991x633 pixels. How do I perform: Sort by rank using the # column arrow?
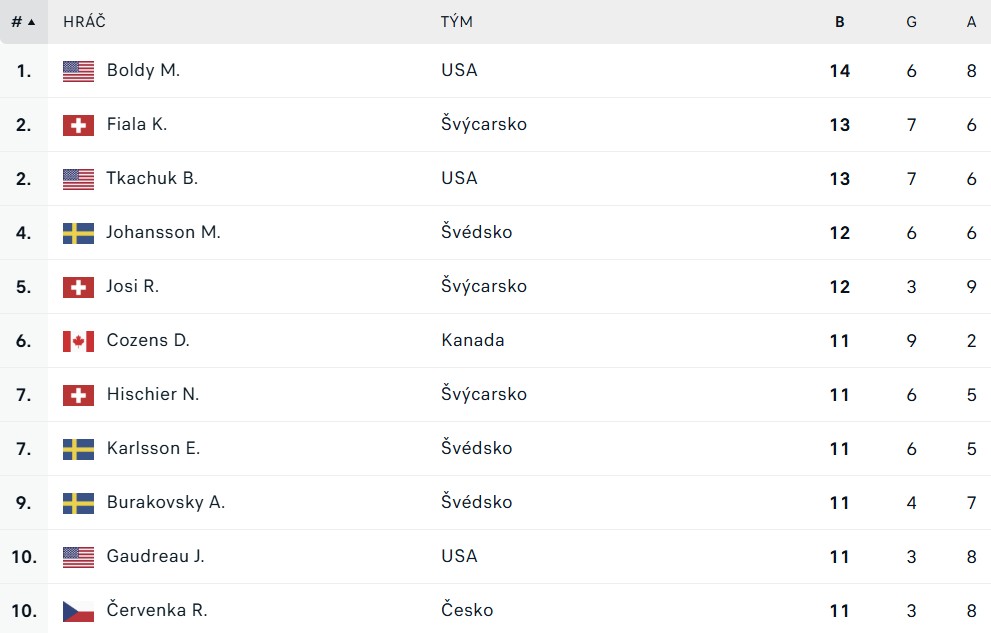click(x=23, y=22)
